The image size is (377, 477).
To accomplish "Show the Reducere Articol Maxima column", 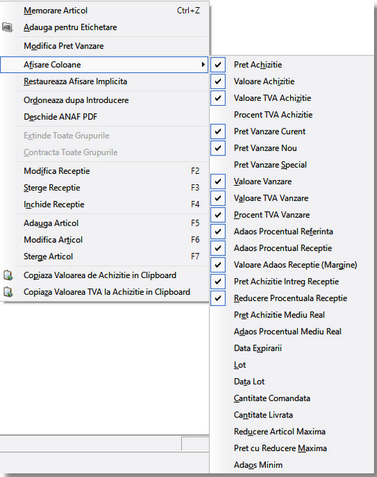I will 292,431.
